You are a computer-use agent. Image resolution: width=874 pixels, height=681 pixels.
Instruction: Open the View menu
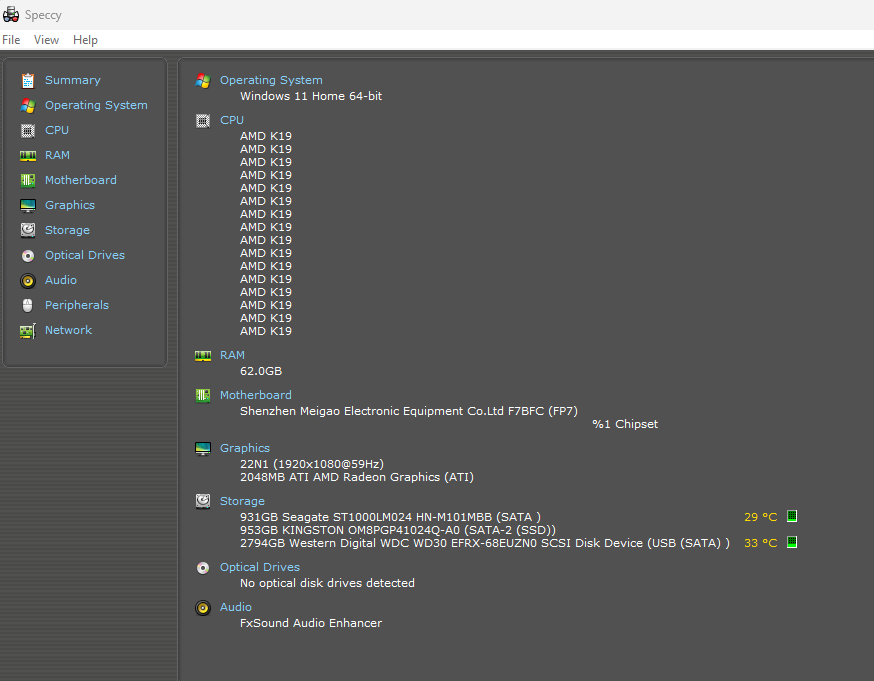click(46, 40)
